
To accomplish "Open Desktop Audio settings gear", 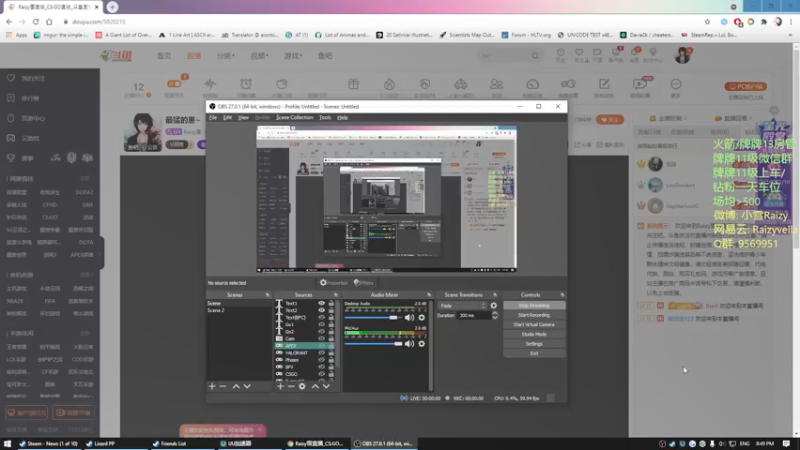I will coord(421,317).
